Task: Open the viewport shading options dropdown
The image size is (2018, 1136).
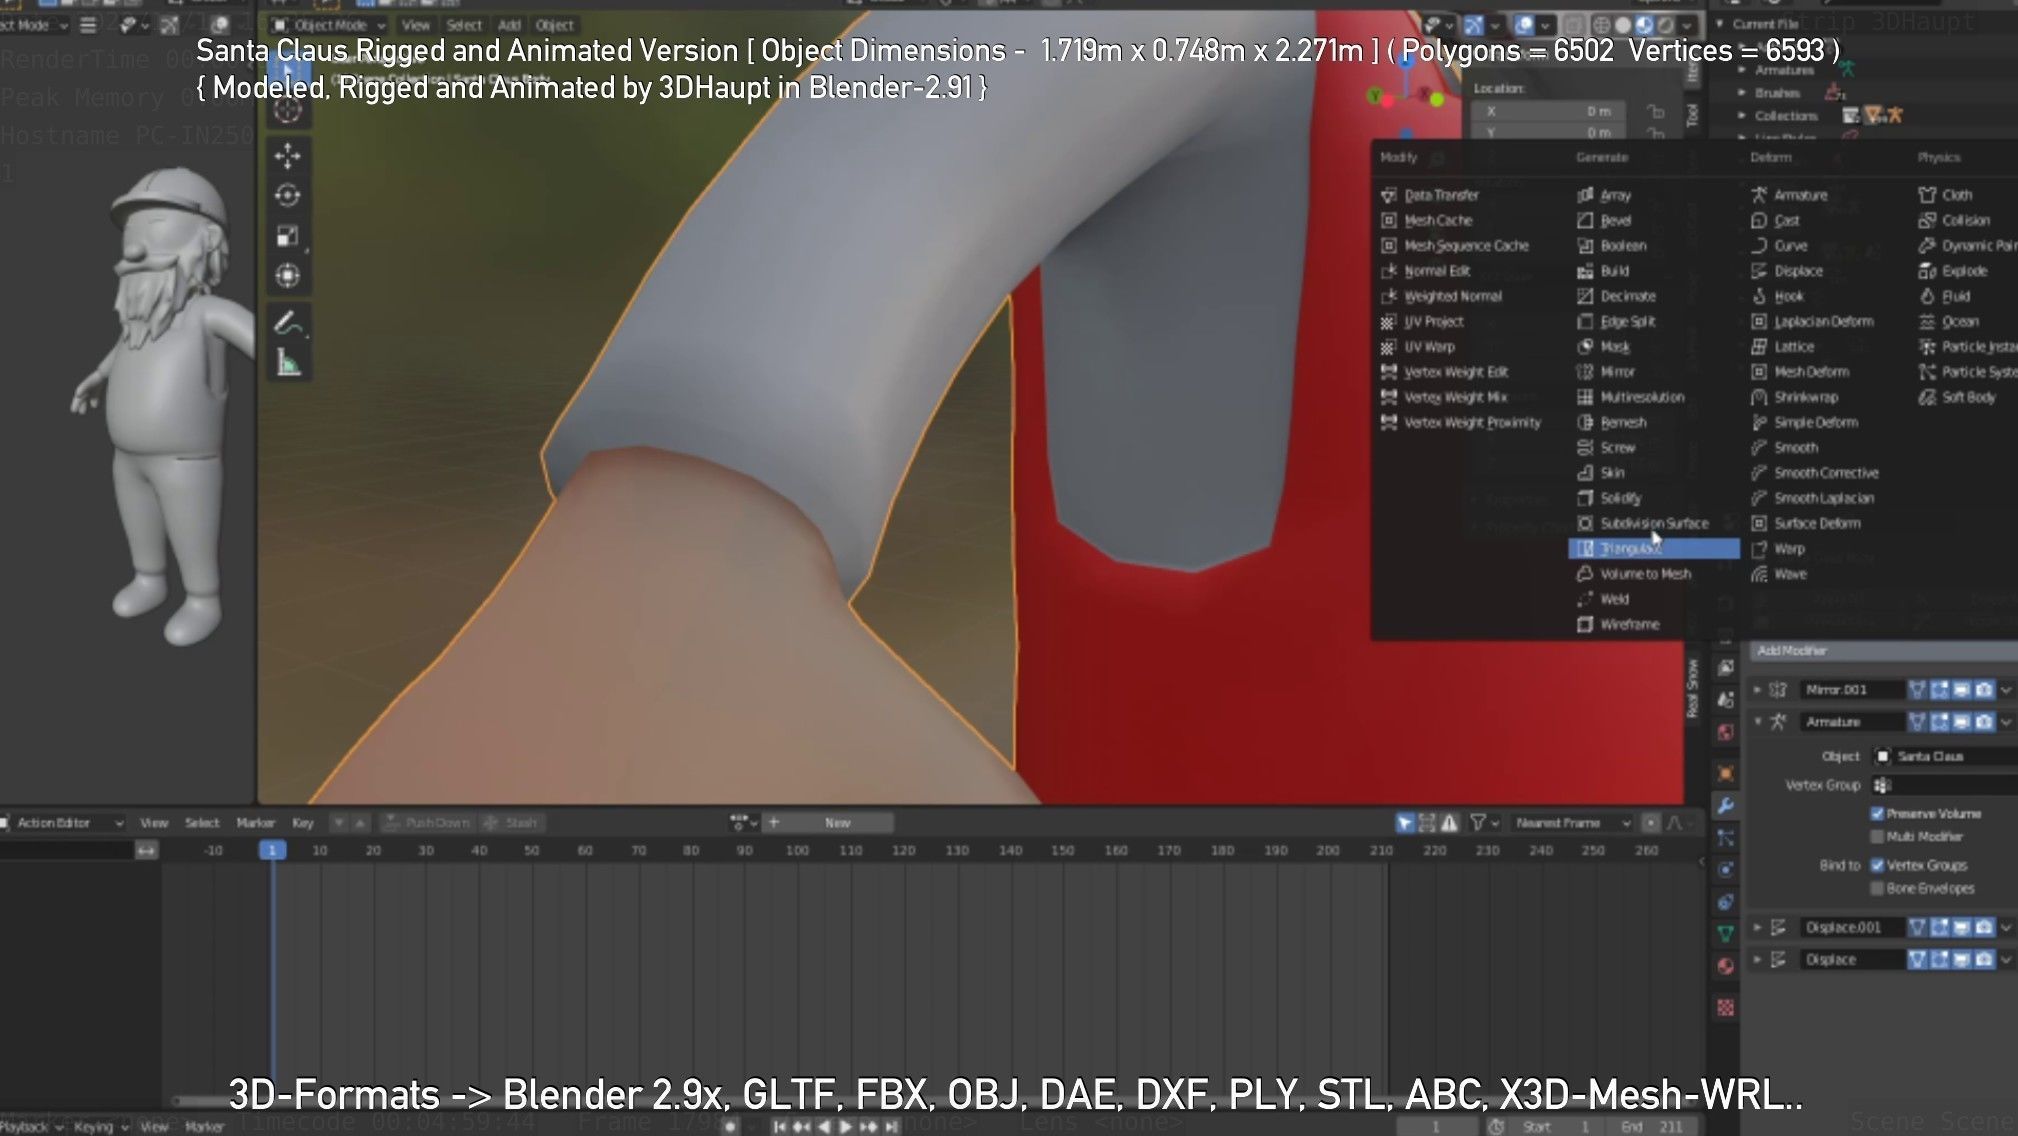Action: tap(1689, 25)
